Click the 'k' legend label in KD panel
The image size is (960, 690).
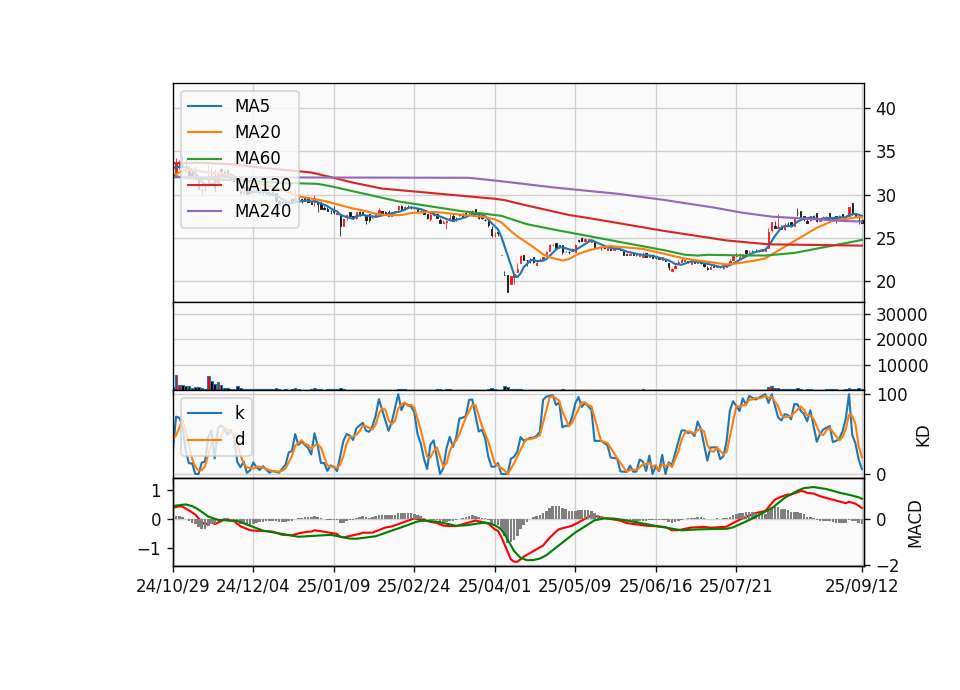(239, 413)
